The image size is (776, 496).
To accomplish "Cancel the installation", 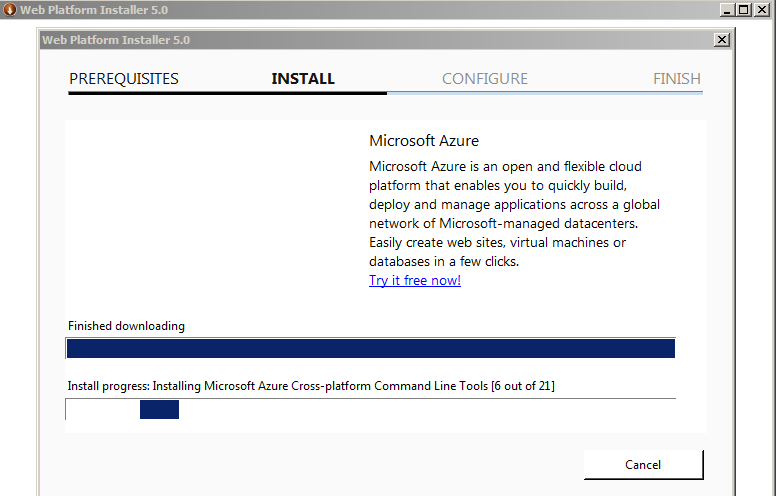I will coord(643,465).
